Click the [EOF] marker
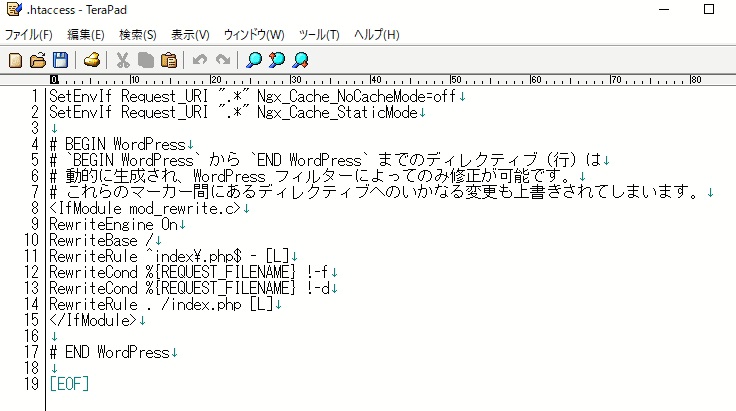 click(69, 384)
